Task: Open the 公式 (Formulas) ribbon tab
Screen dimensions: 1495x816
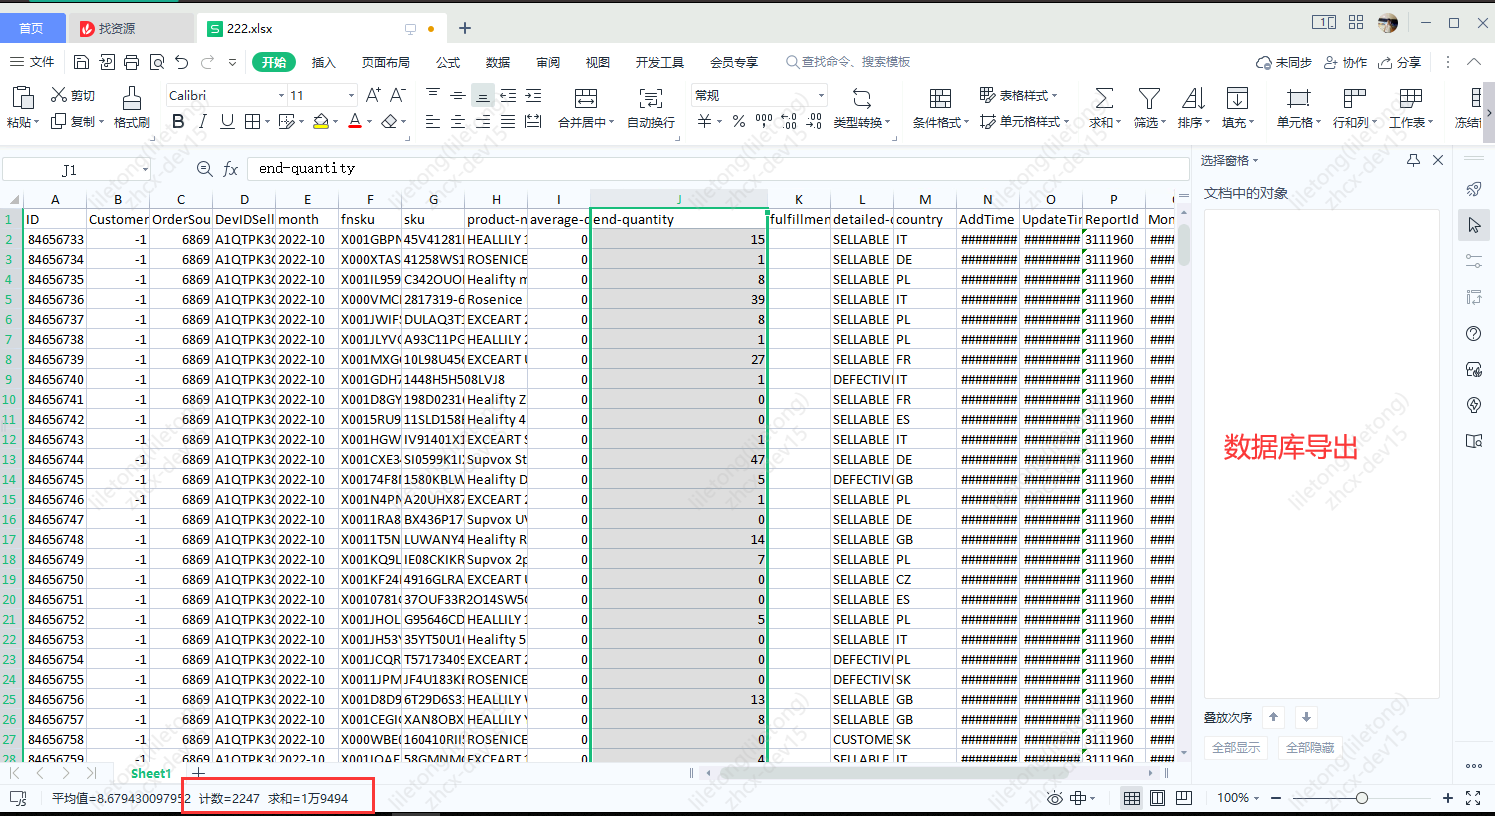Action: tap(448, 62)
